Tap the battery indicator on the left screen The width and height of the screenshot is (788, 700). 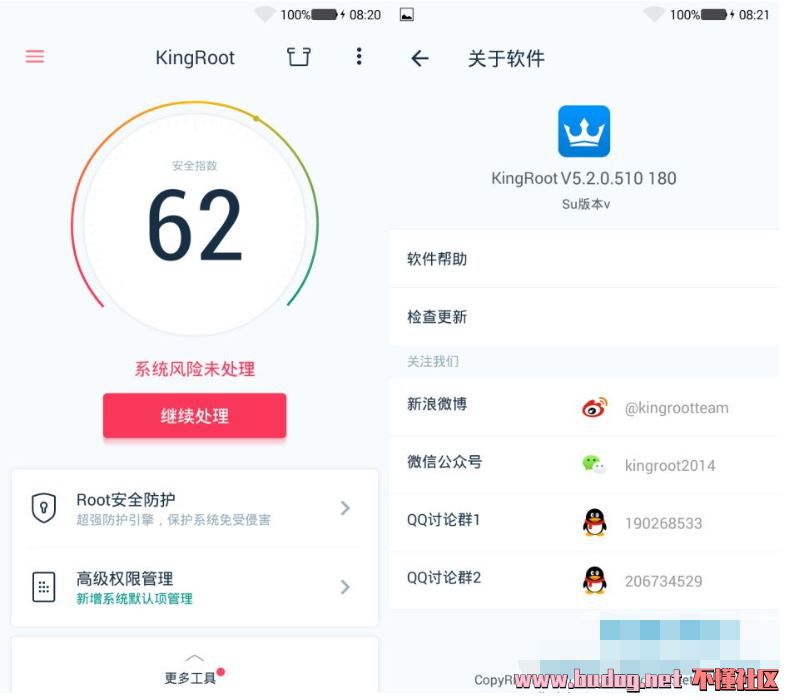click(x=325, y=15)
